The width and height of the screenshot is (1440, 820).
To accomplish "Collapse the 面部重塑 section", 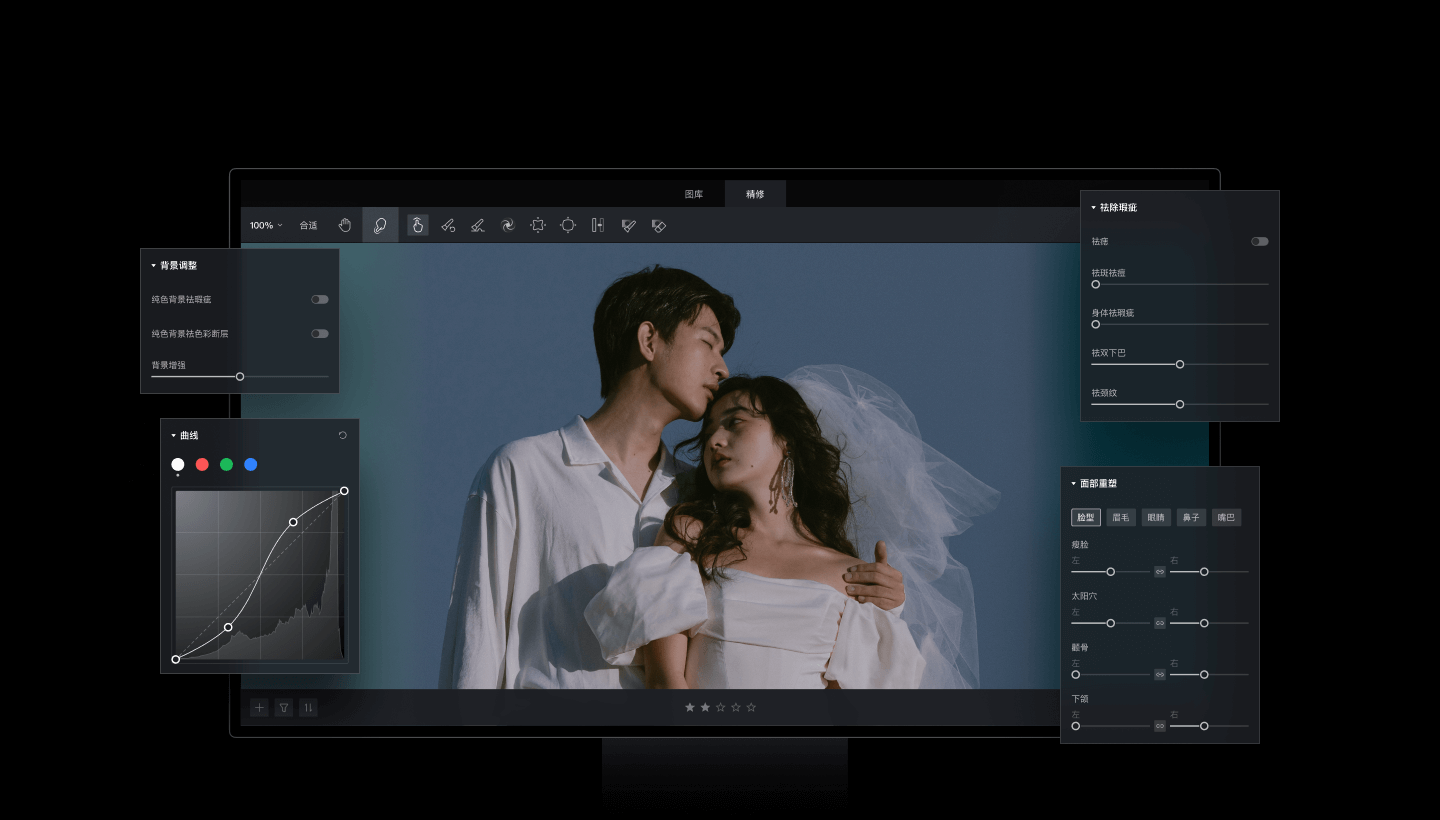I will tap(1074, 484).
